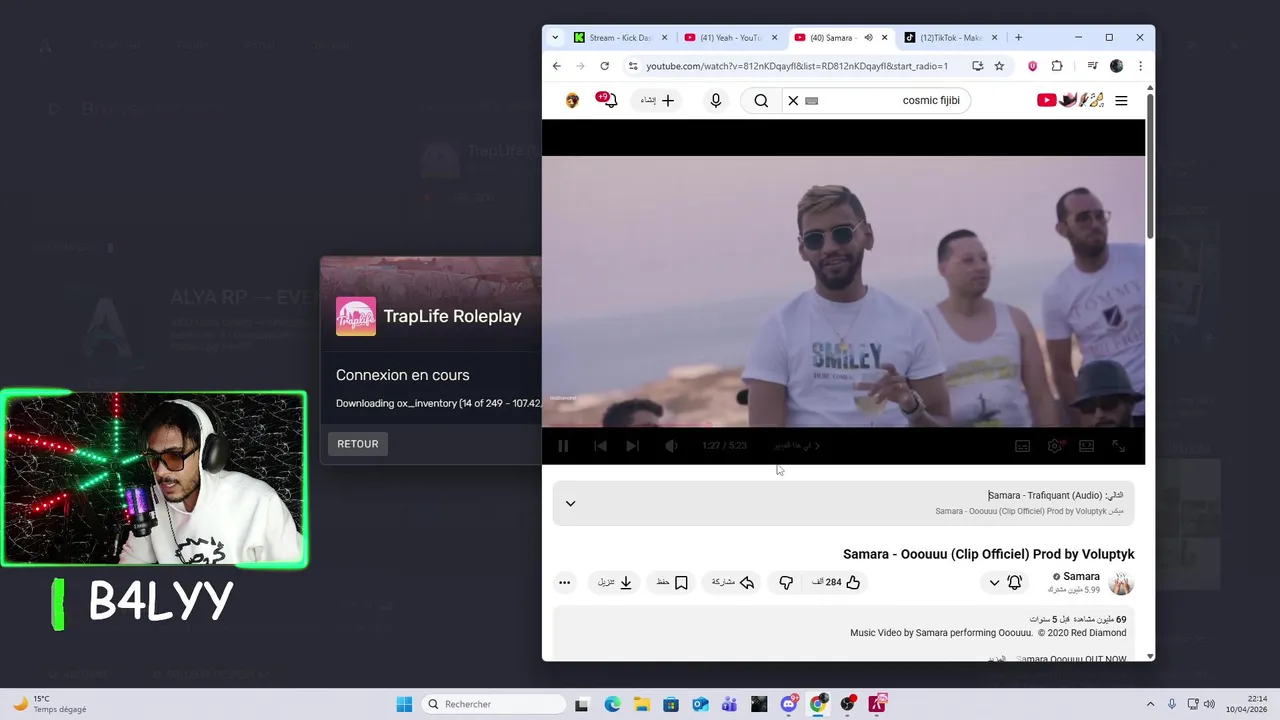Switch the player to theater mode
The image size is (1280, 720).
(x=1086, y=446)
